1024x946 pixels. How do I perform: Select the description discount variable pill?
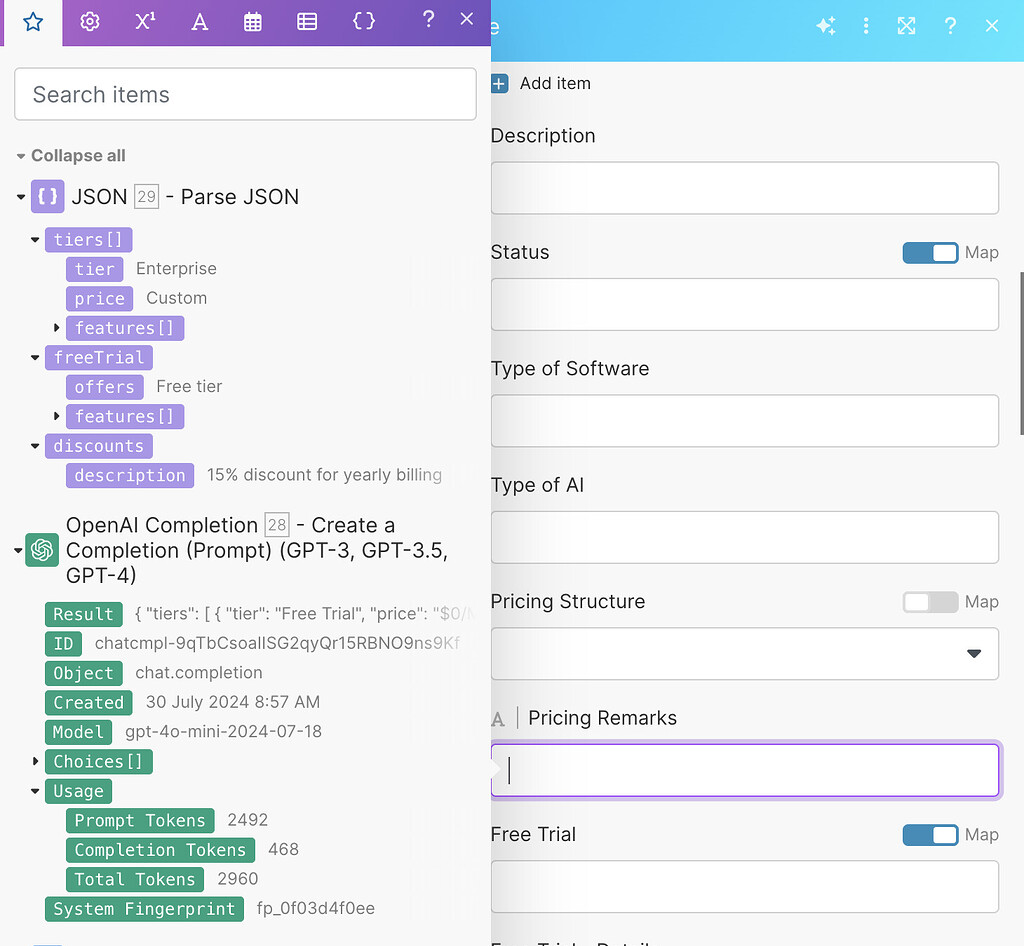(x=130, y=475)
